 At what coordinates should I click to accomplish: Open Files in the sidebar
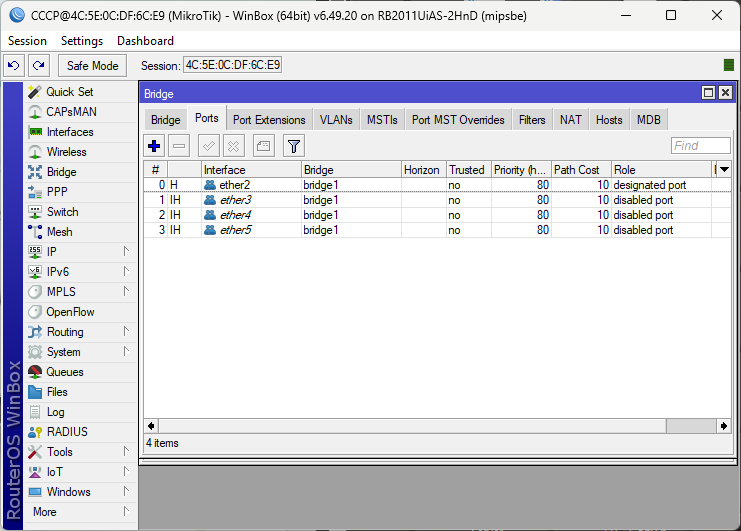point(80,392)
